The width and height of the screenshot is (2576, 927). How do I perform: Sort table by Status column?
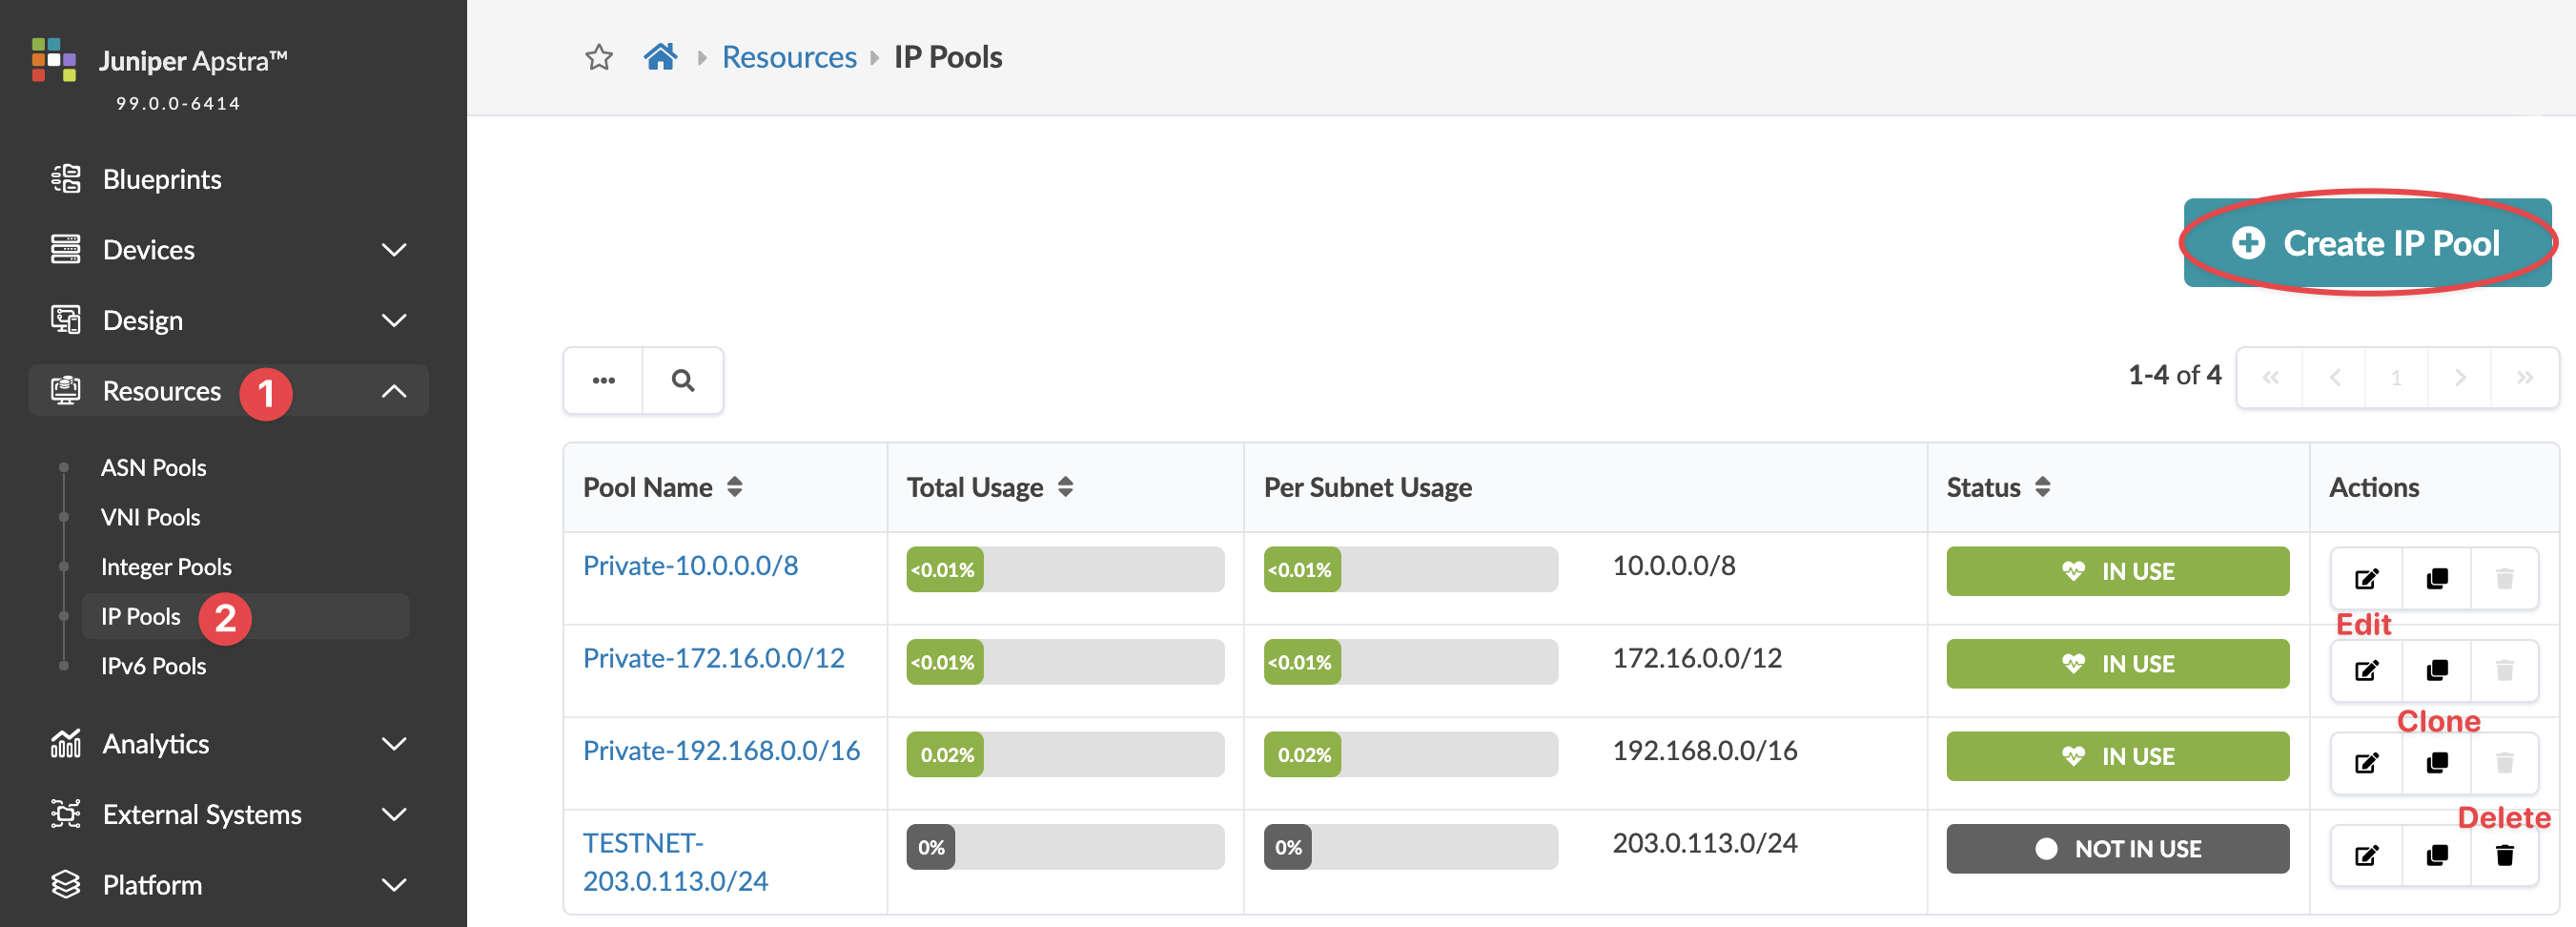click(2043, 487)
